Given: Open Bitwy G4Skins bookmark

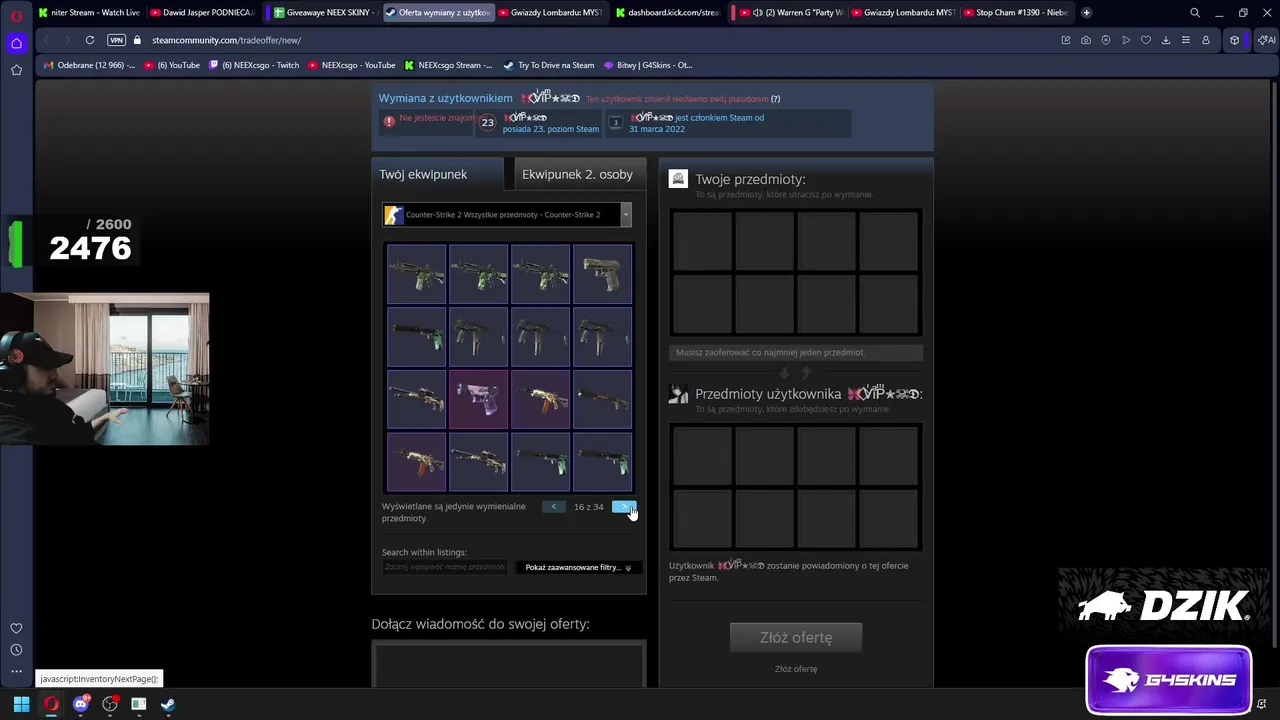Looking at the screenshot, I should (x=648, y=65).
